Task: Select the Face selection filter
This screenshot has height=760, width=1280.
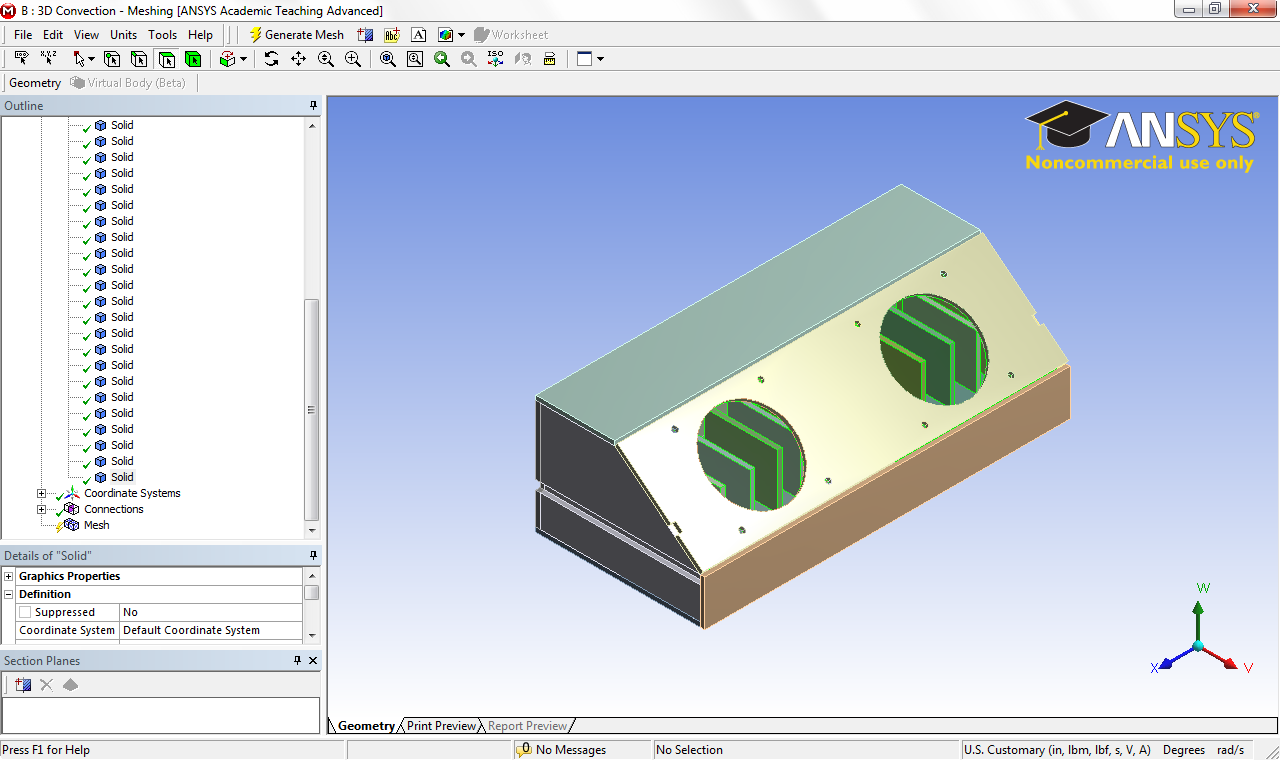Action: (x=166, y=59)
